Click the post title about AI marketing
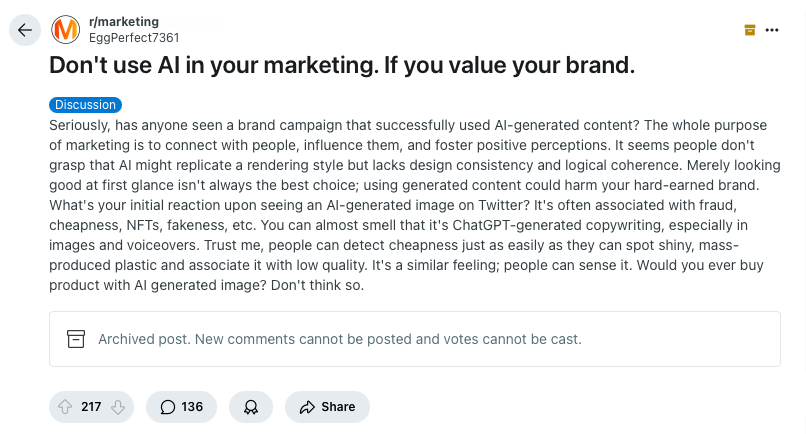The image size is (806, 434). pyautogui.click(x=342, y=66)
